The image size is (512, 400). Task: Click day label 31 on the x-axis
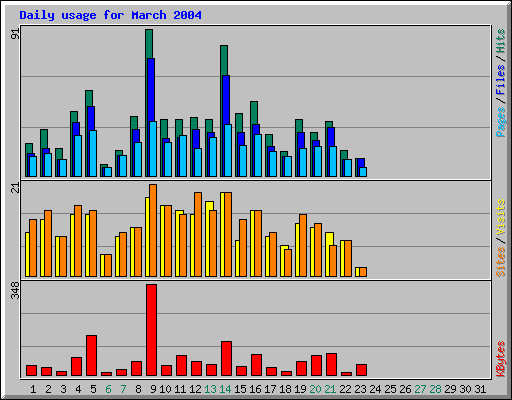click(x=480, y=389)
